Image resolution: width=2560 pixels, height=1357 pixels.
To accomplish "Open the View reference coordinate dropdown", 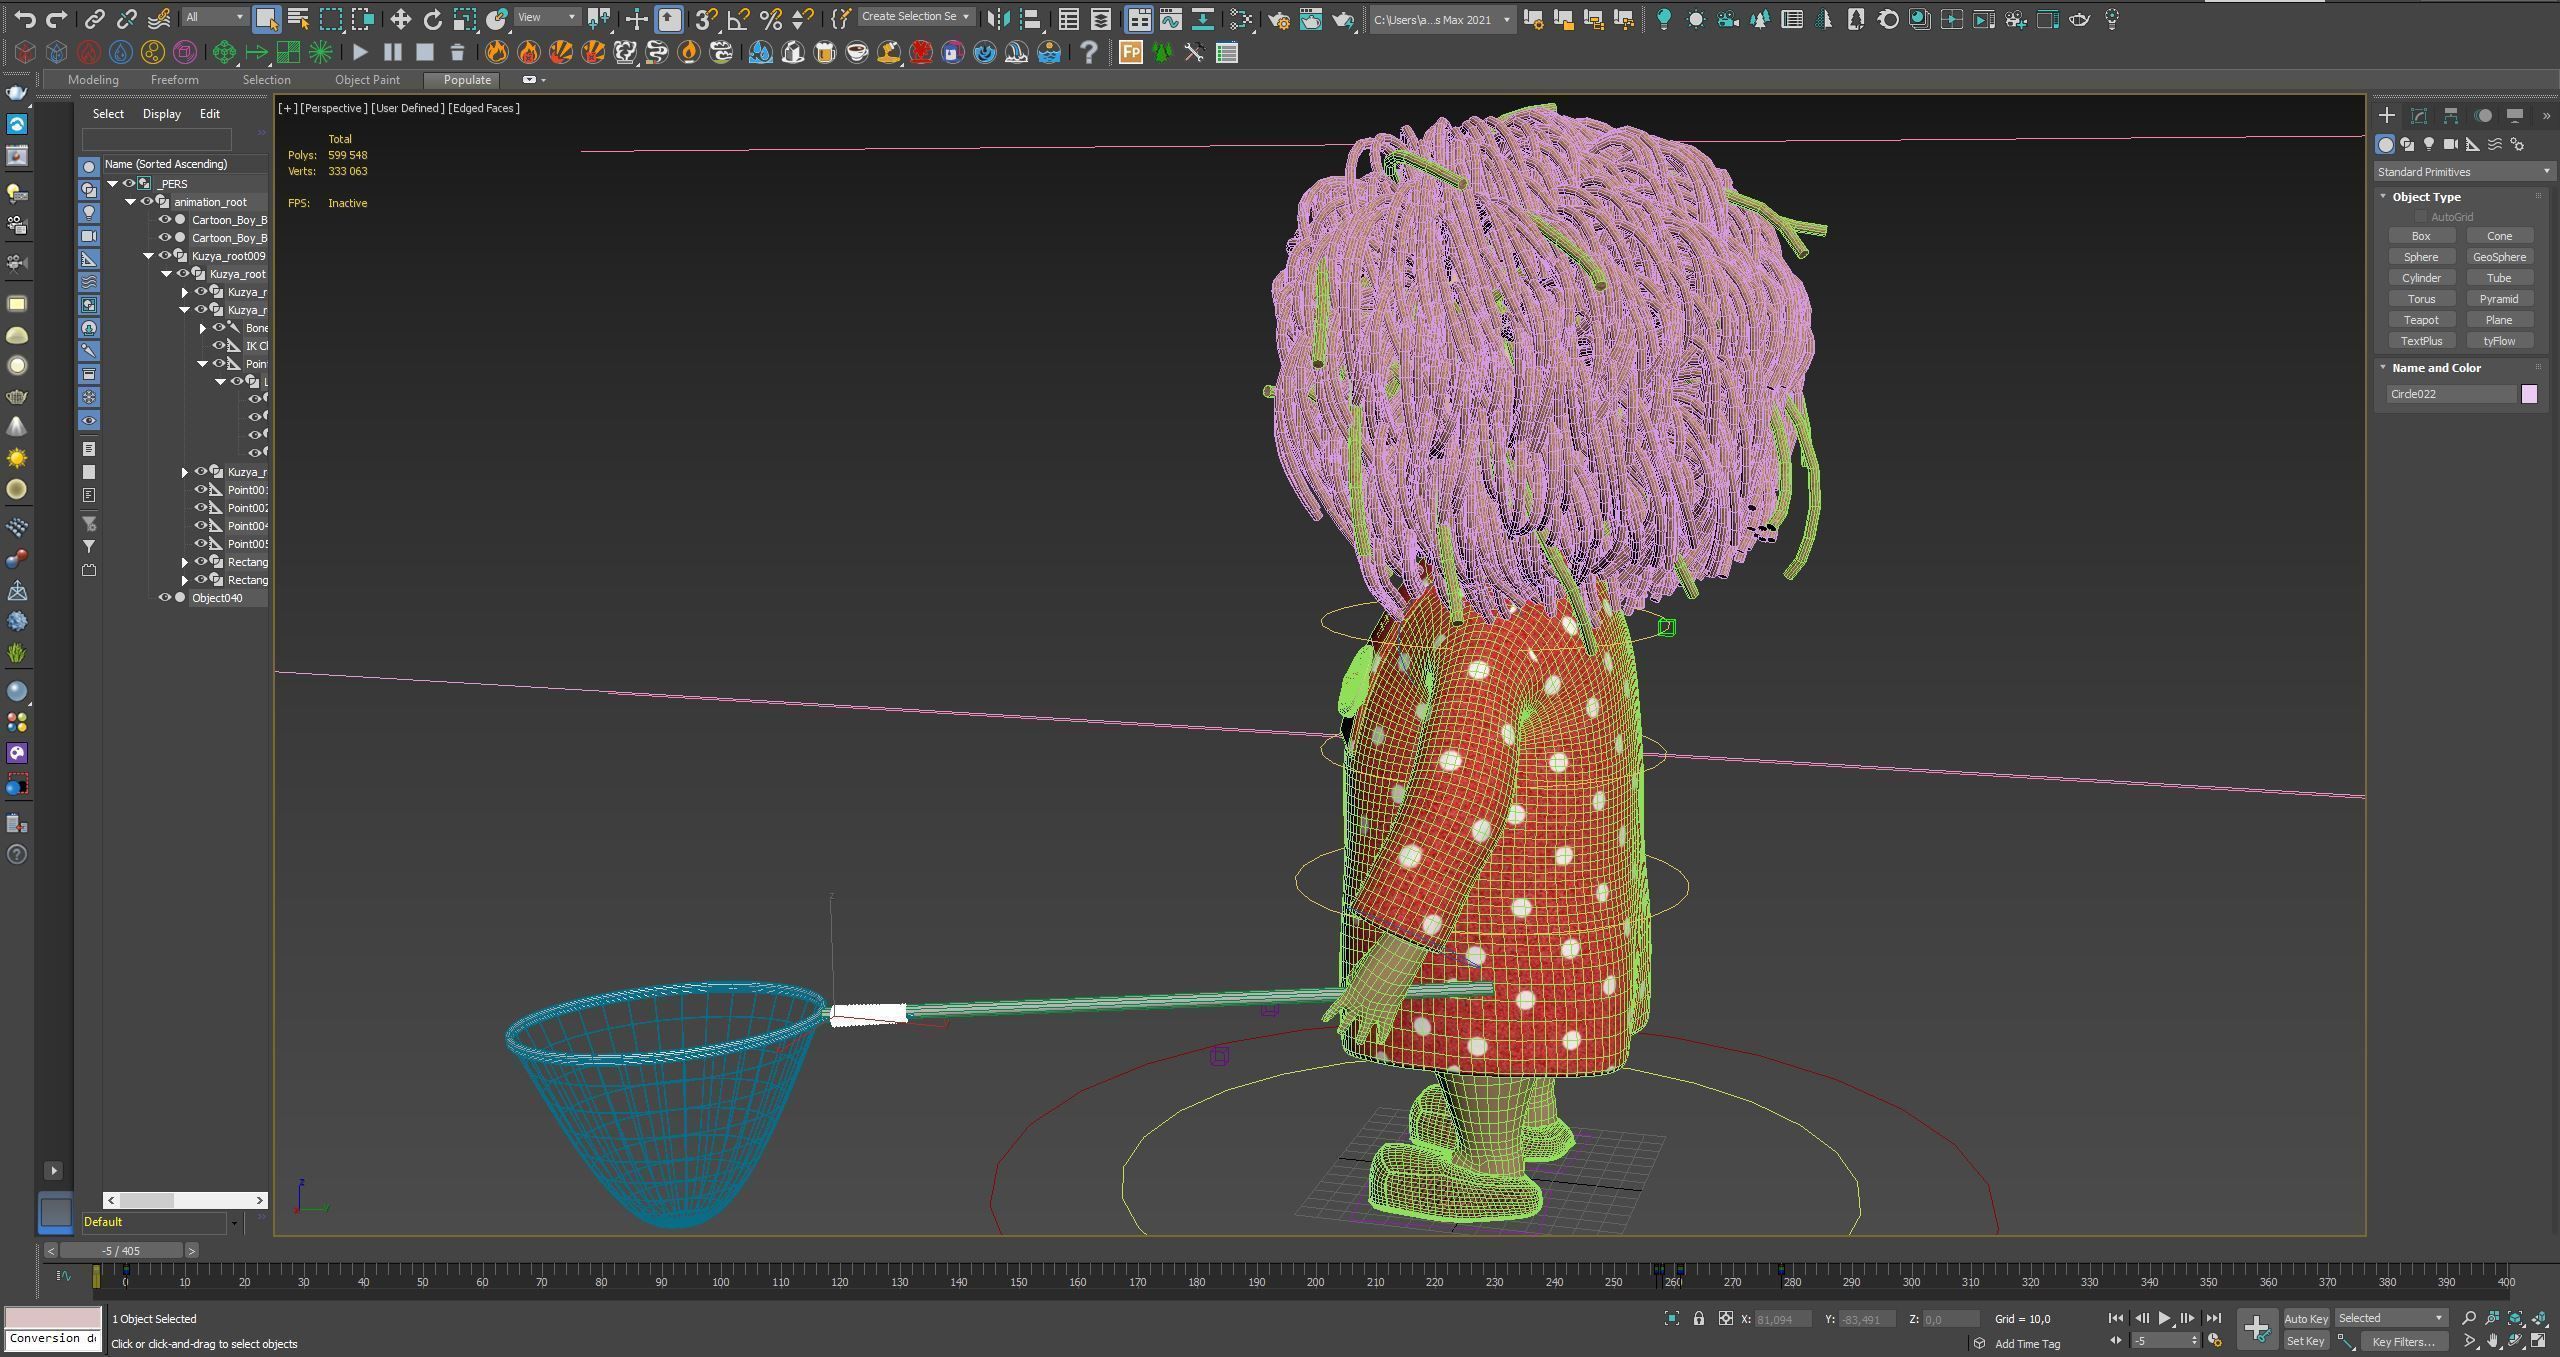I will [547, 17].
